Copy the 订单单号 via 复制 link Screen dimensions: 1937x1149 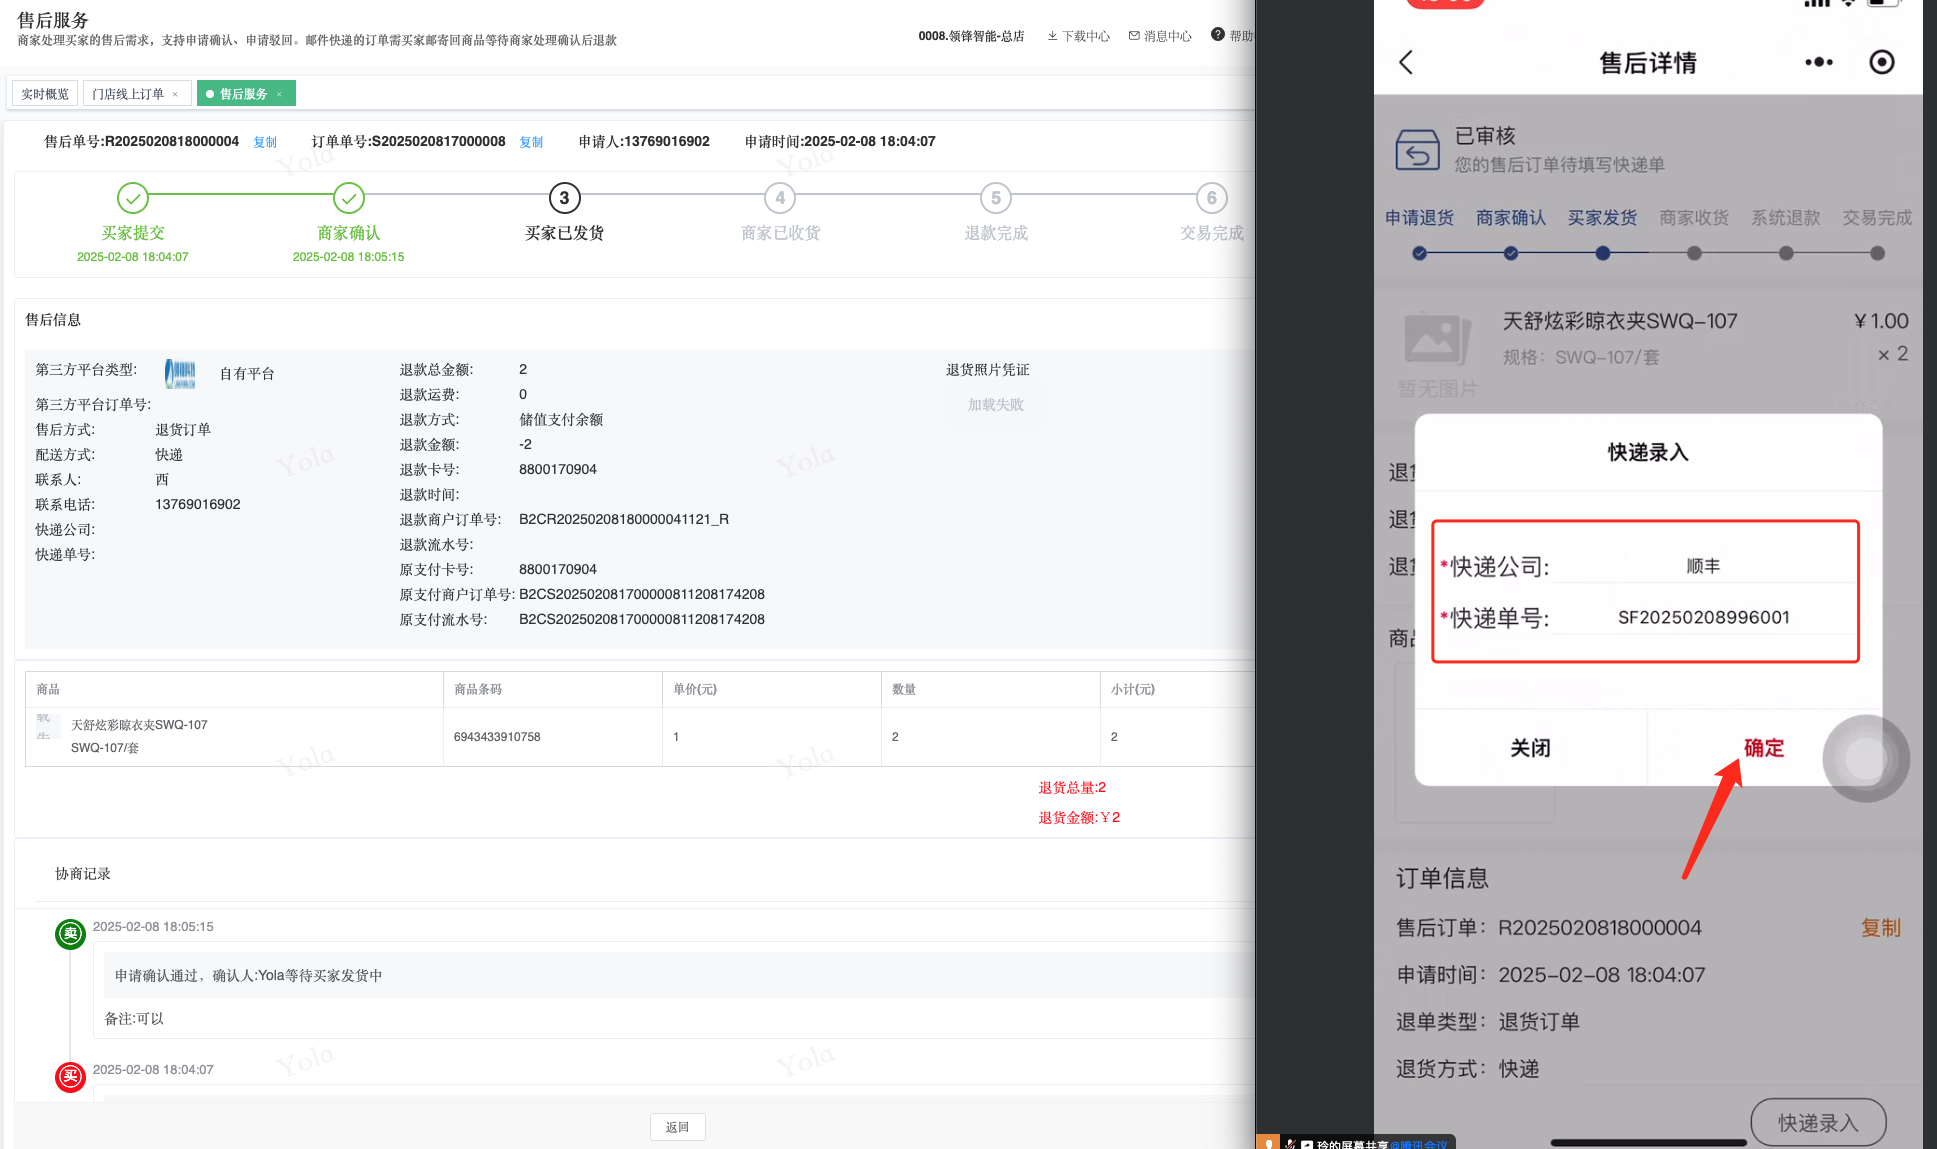531,142
